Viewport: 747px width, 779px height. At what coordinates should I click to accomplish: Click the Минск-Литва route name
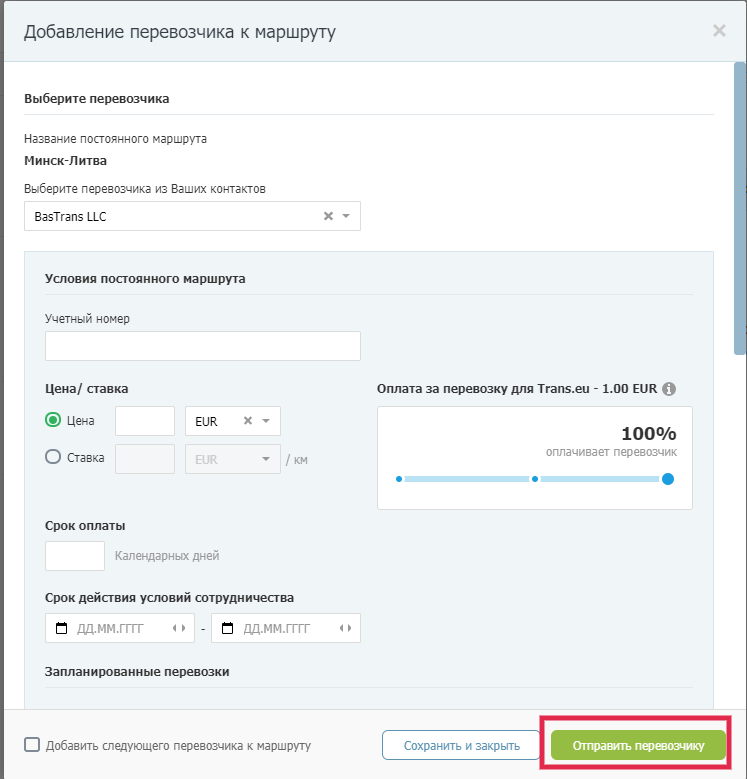[x=66, y=160]
